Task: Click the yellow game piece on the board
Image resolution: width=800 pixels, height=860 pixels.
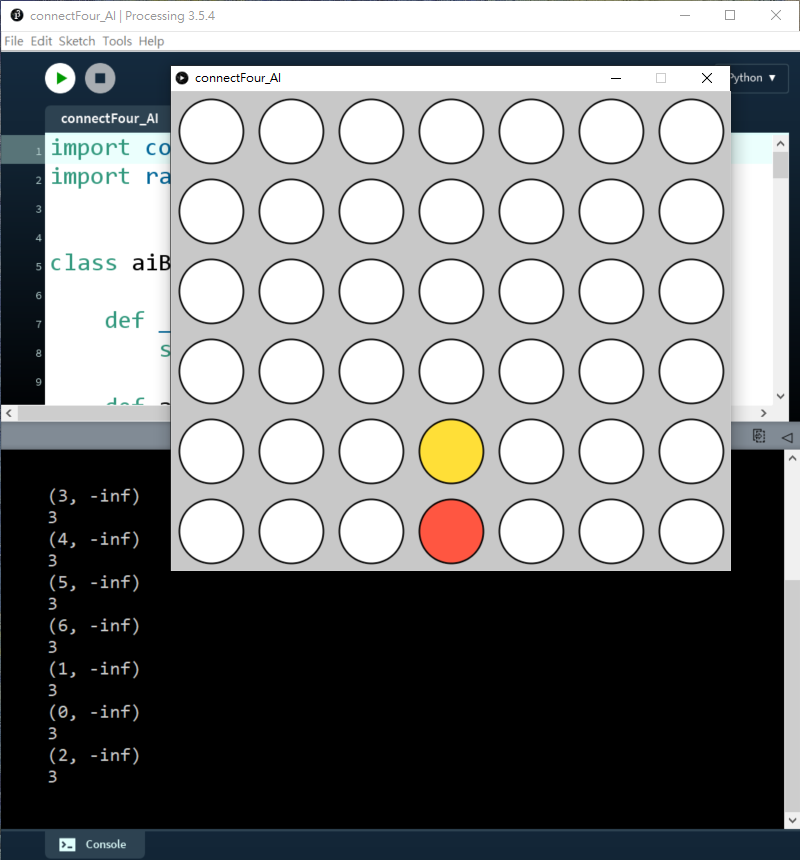Action: tap(451, 451)
